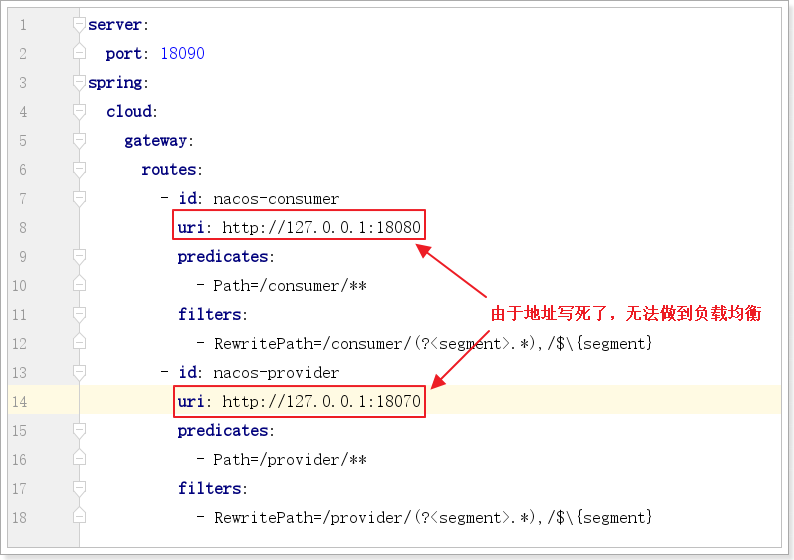The height and width of the screenshot is (560, 794).
Task: Click line number 14 in the gutter
Action: pos(21,401)
